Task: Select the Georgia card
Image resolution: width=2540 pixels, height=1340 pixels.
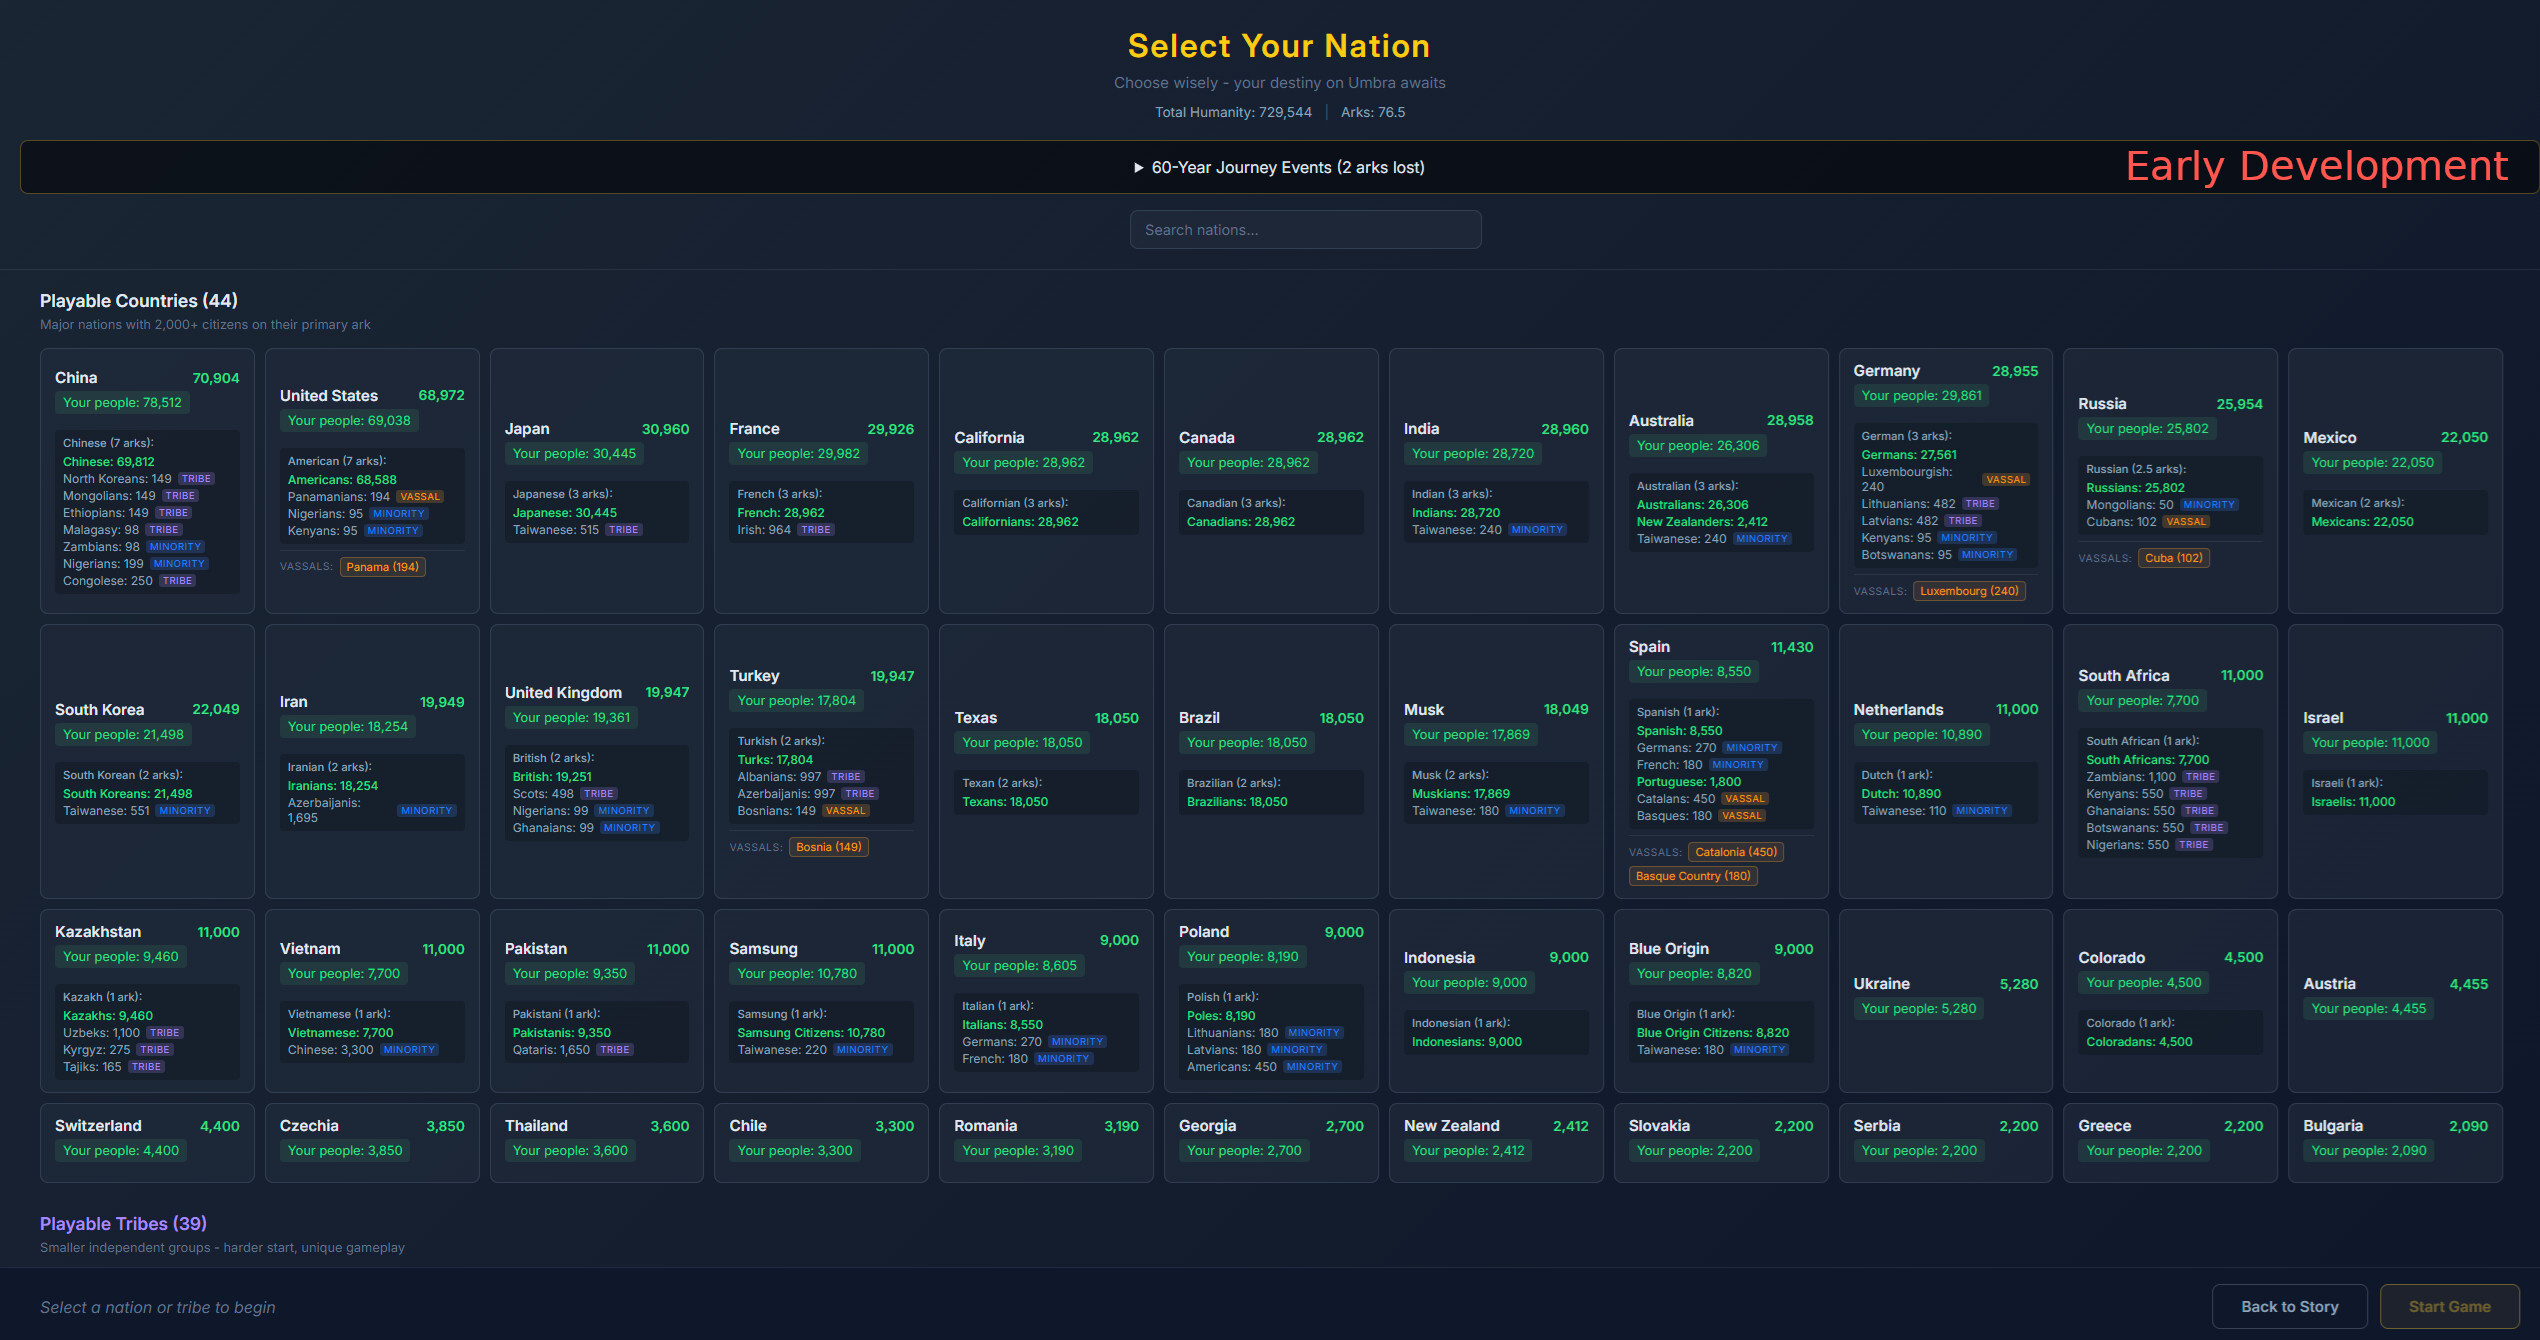Action: click(1271, 1142)
